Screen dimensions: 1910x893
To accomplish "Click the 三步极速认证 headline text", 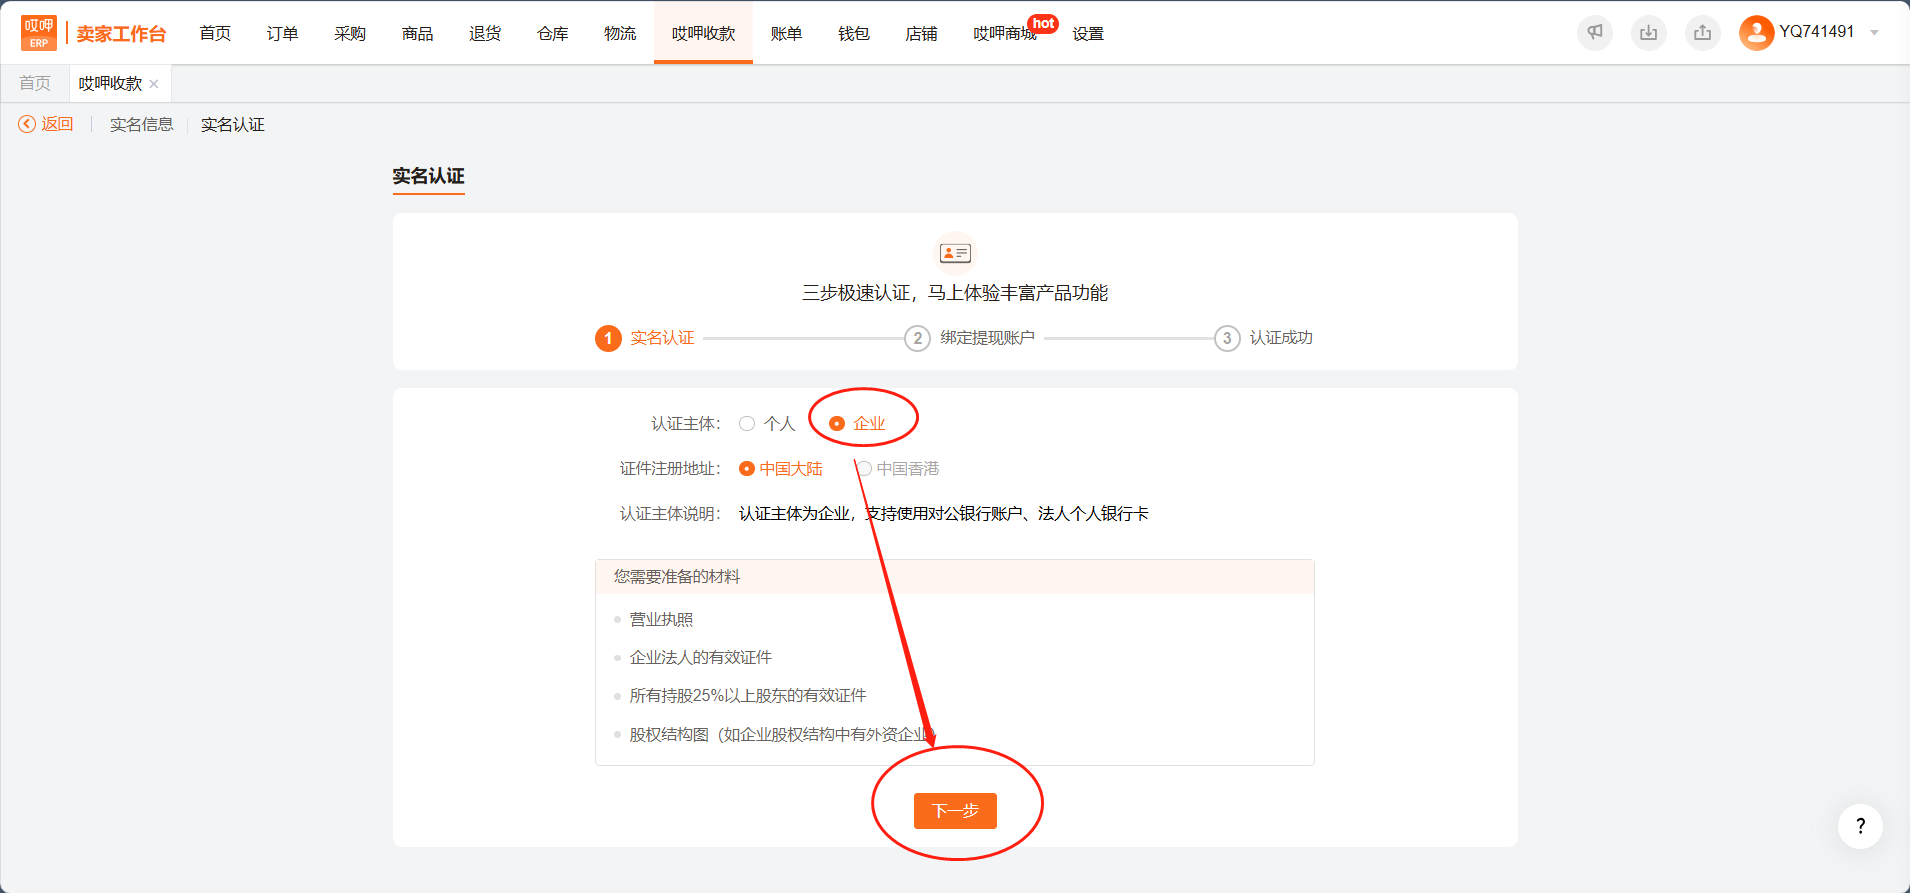I will (955, 293).
